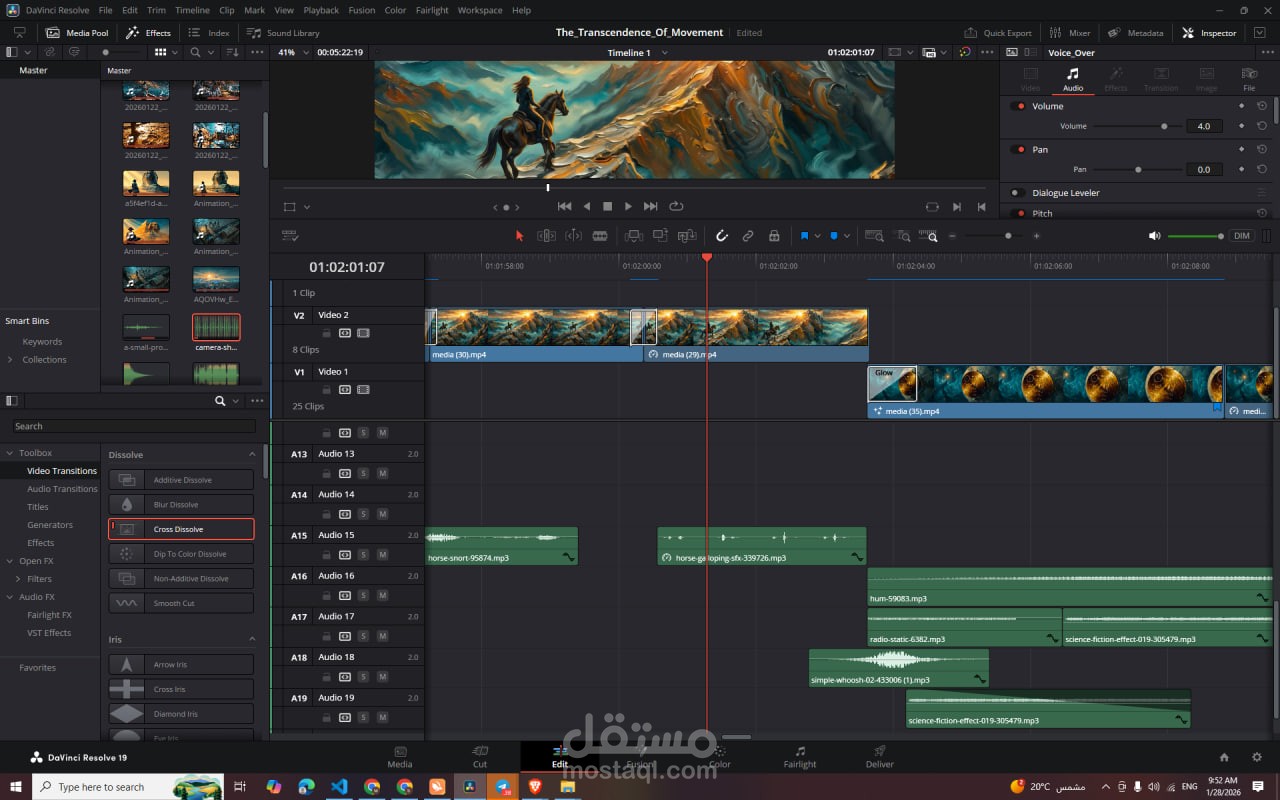This screenshot has height=800, width=1280.
Task: Click the blue Marker icon
Action: [834, 236]
